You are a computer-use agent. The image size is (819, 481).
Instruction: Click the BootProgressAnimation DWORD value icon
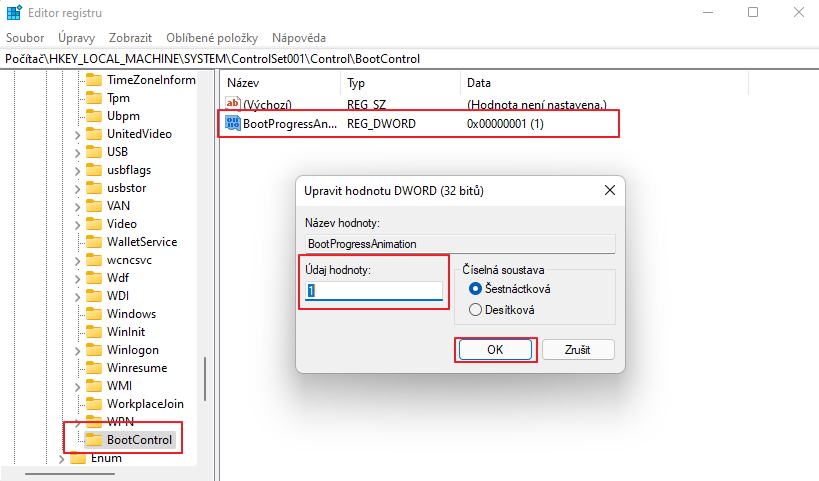point(233,123)
